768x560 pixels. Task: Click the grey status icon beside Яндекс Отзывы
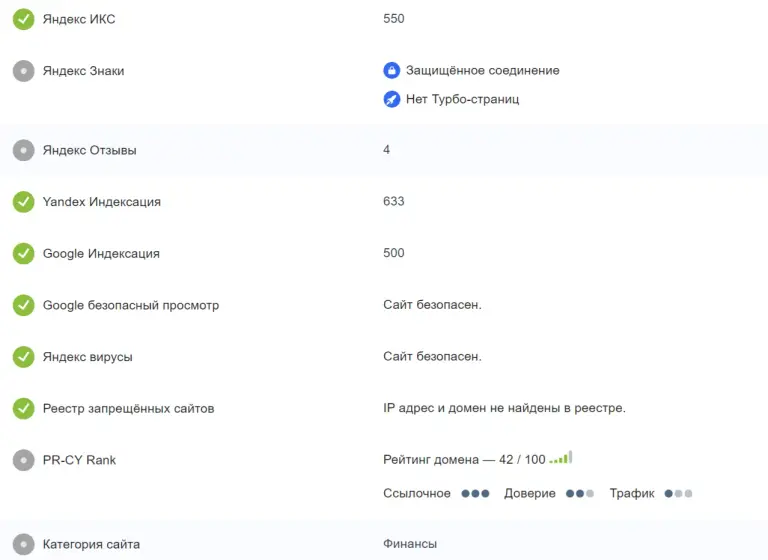tap(24, 150)
